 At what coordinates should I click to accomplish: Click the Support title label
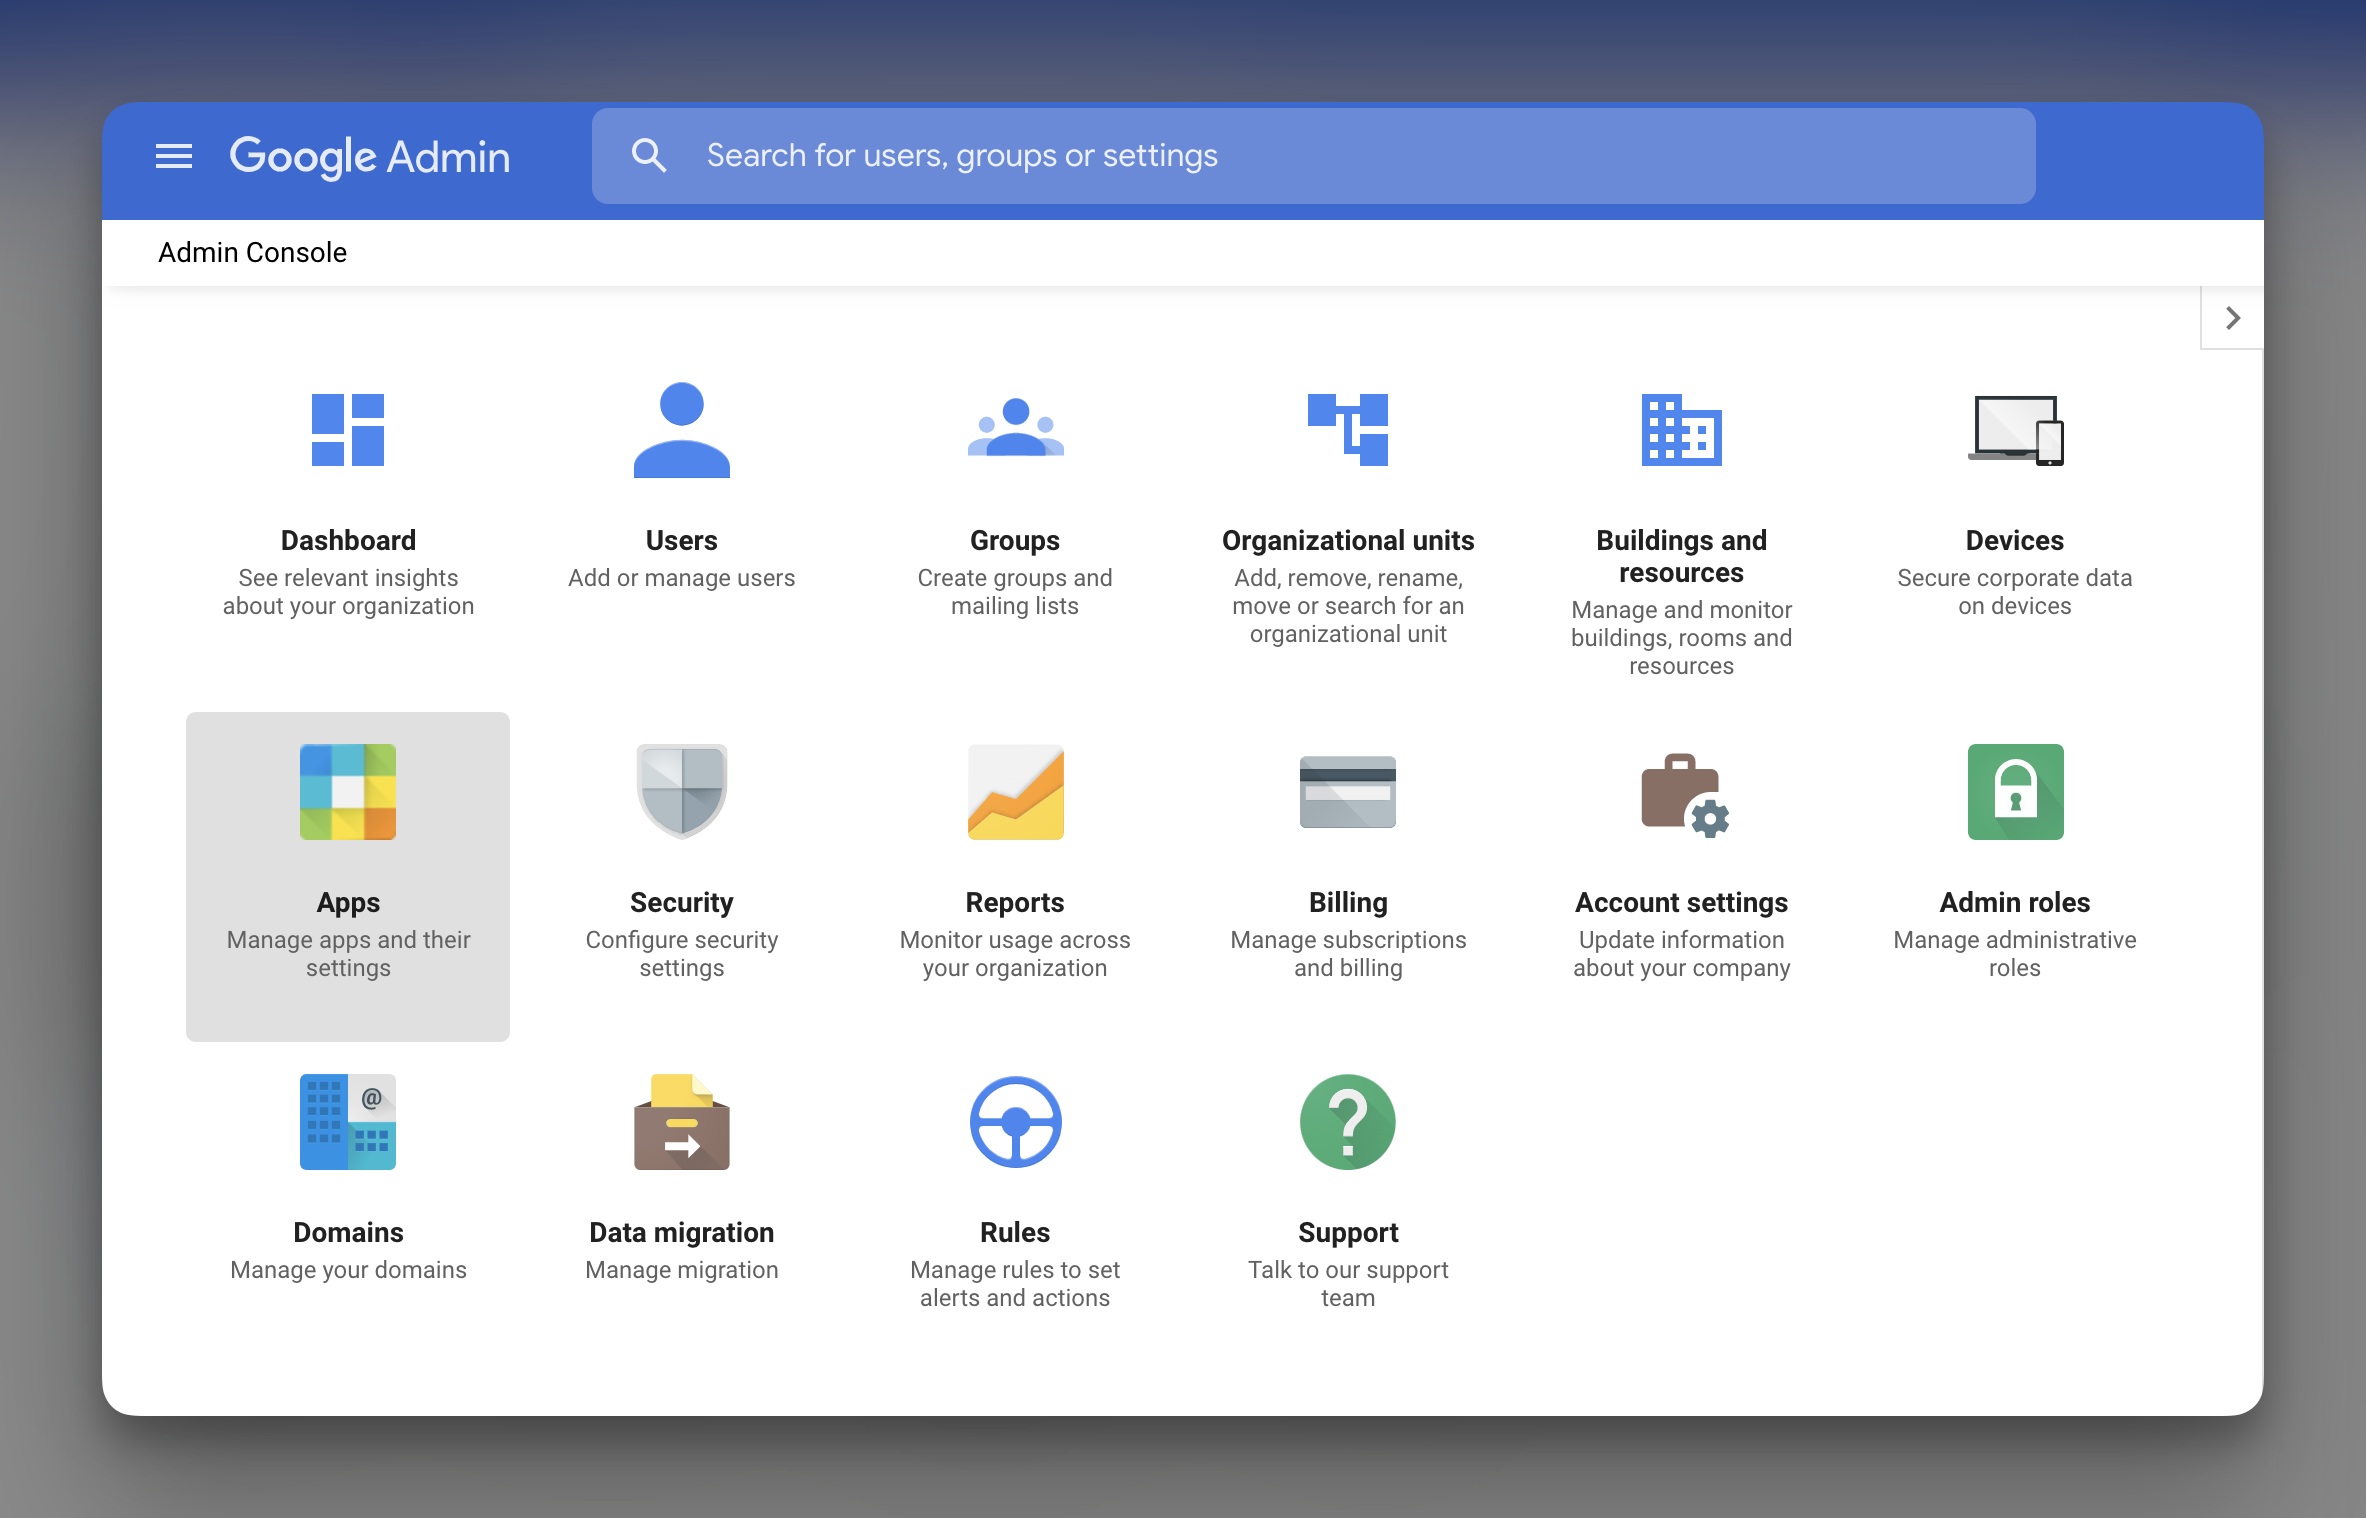pos(1348,1233)
